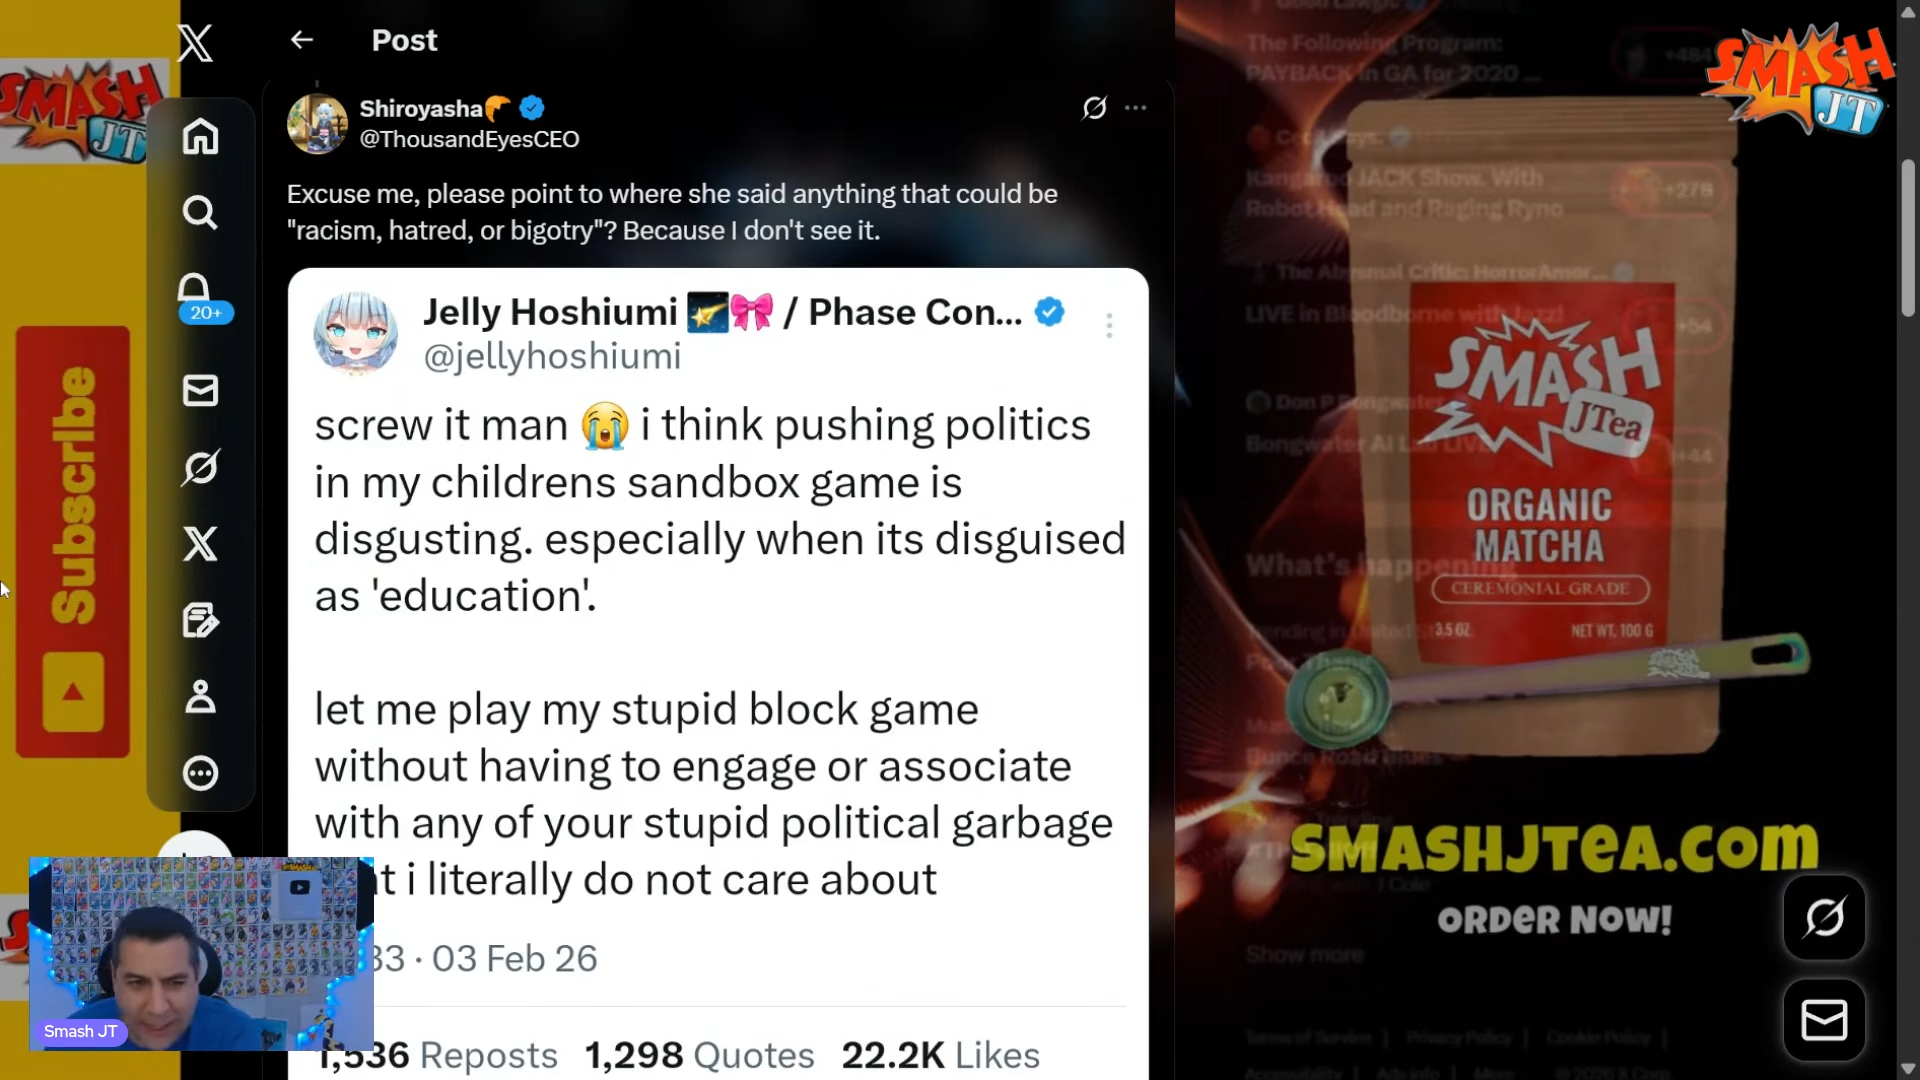Expand the More circle menu in sidebar
This screenshot has width=1920, height=1080.
[x=200, y=773]
